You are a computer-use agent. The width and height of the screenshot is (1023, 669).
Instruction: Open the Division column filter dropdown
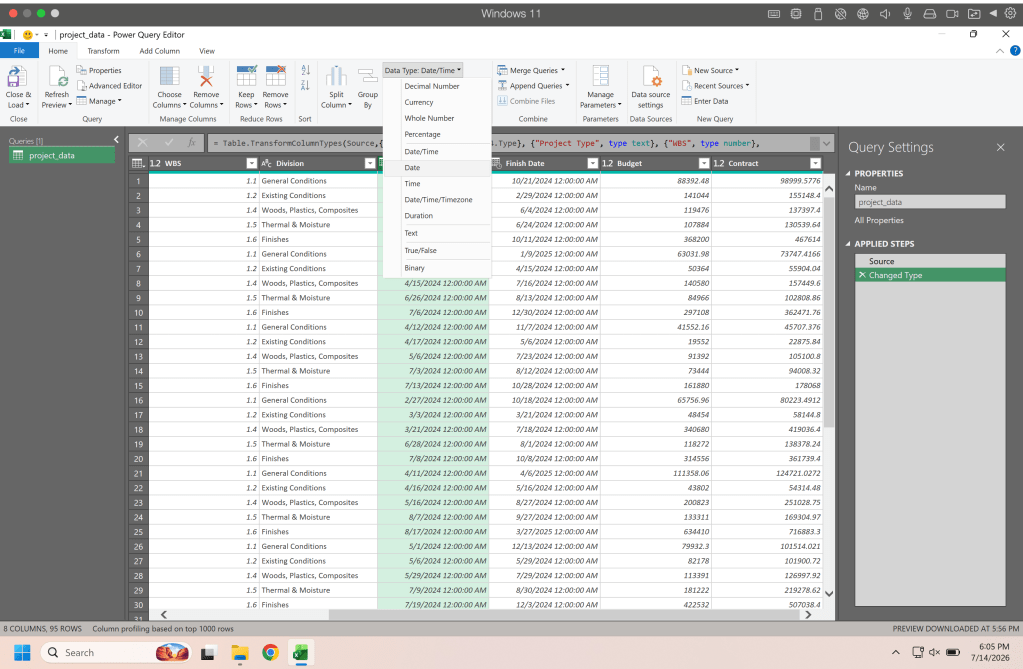coord(369,163)
